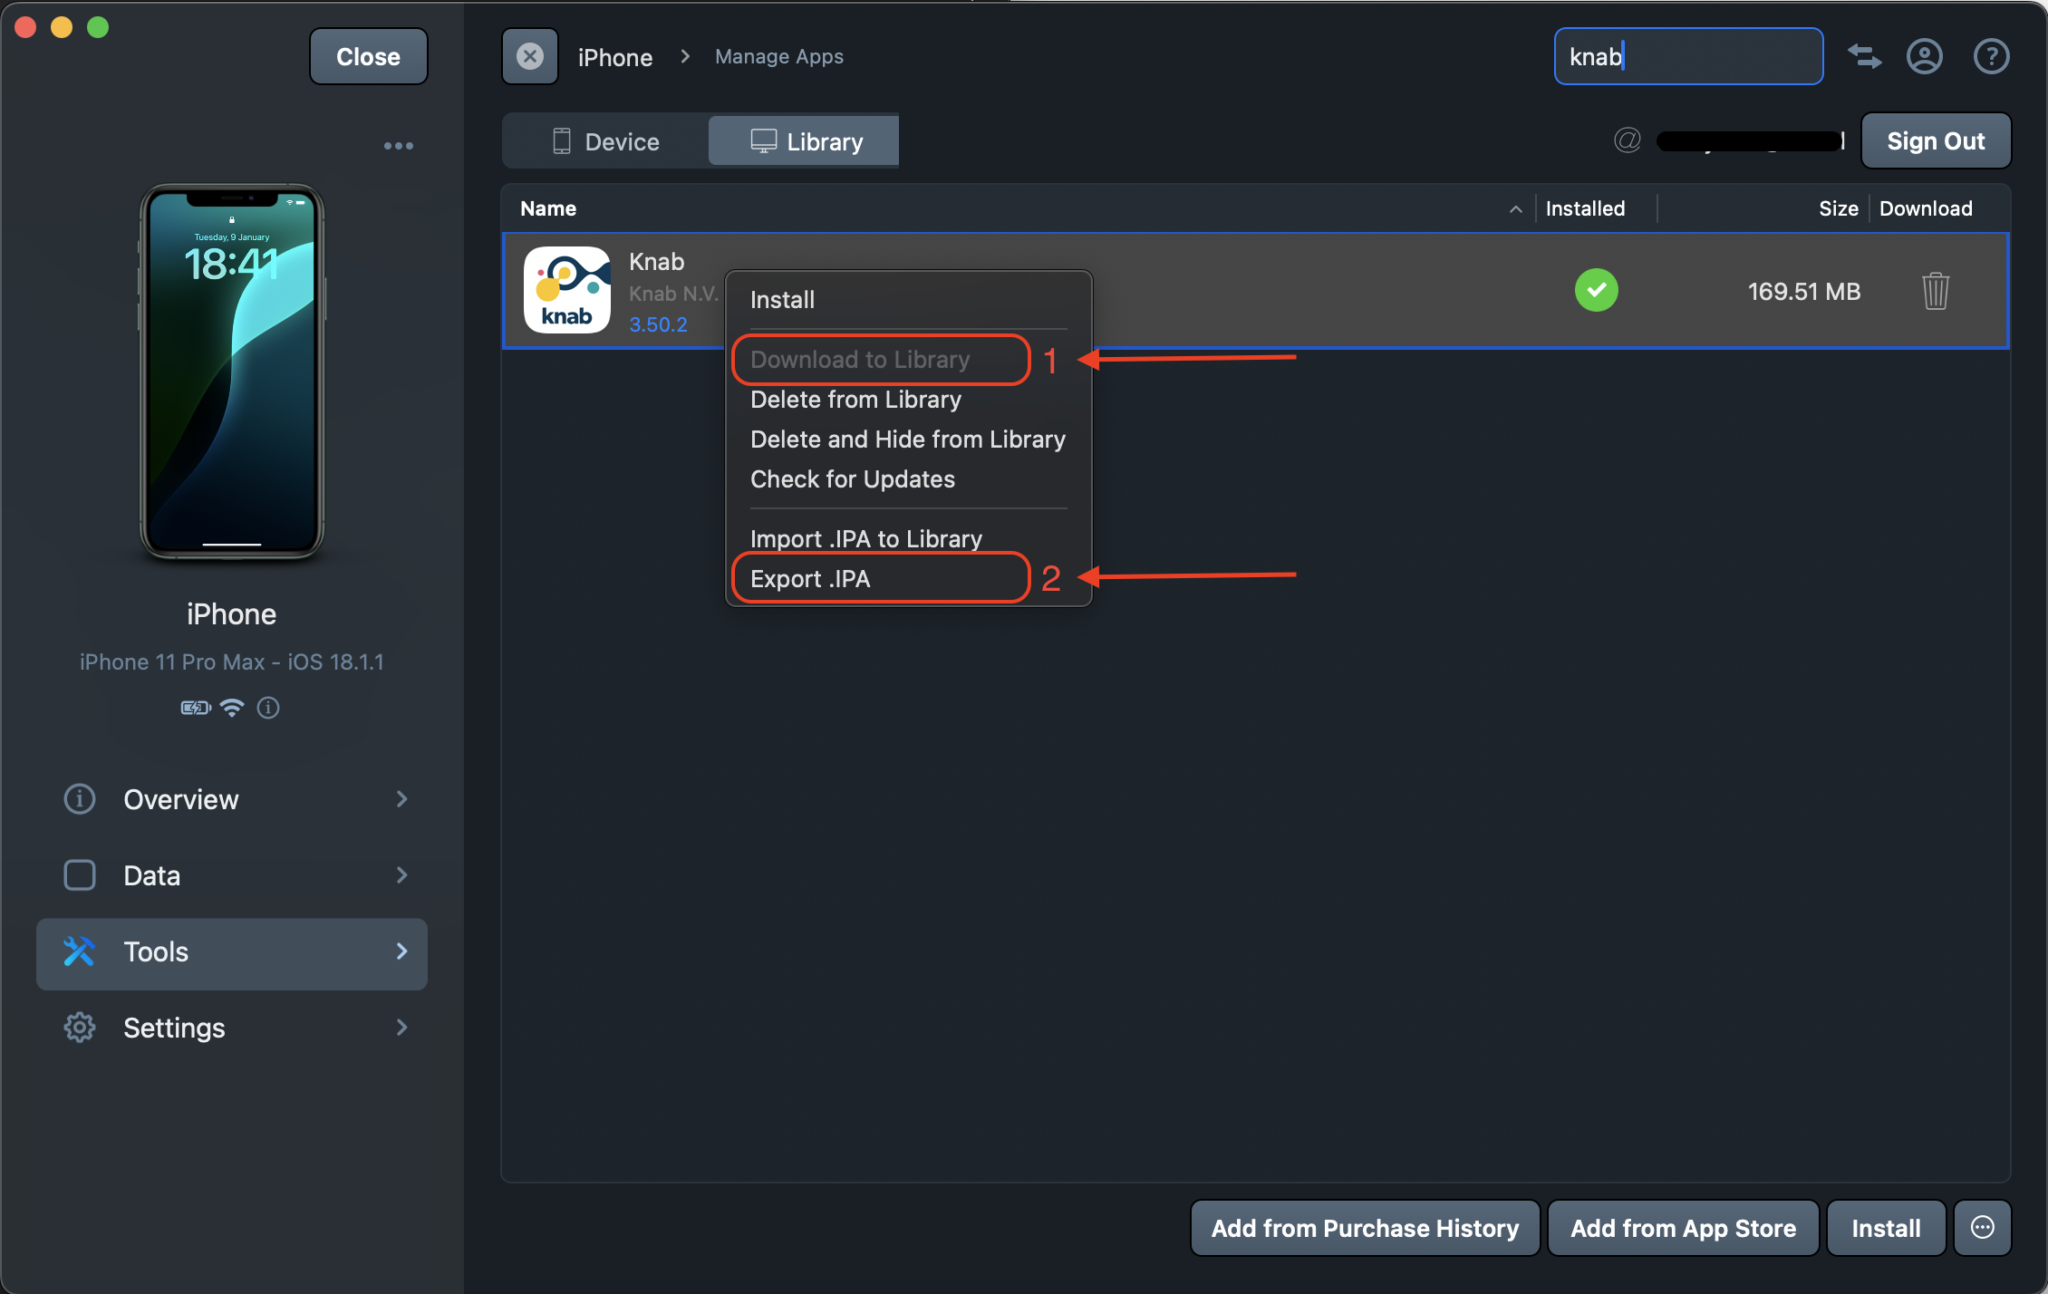Click the transfer arrows icon in the toolbar

point(1864,57)
